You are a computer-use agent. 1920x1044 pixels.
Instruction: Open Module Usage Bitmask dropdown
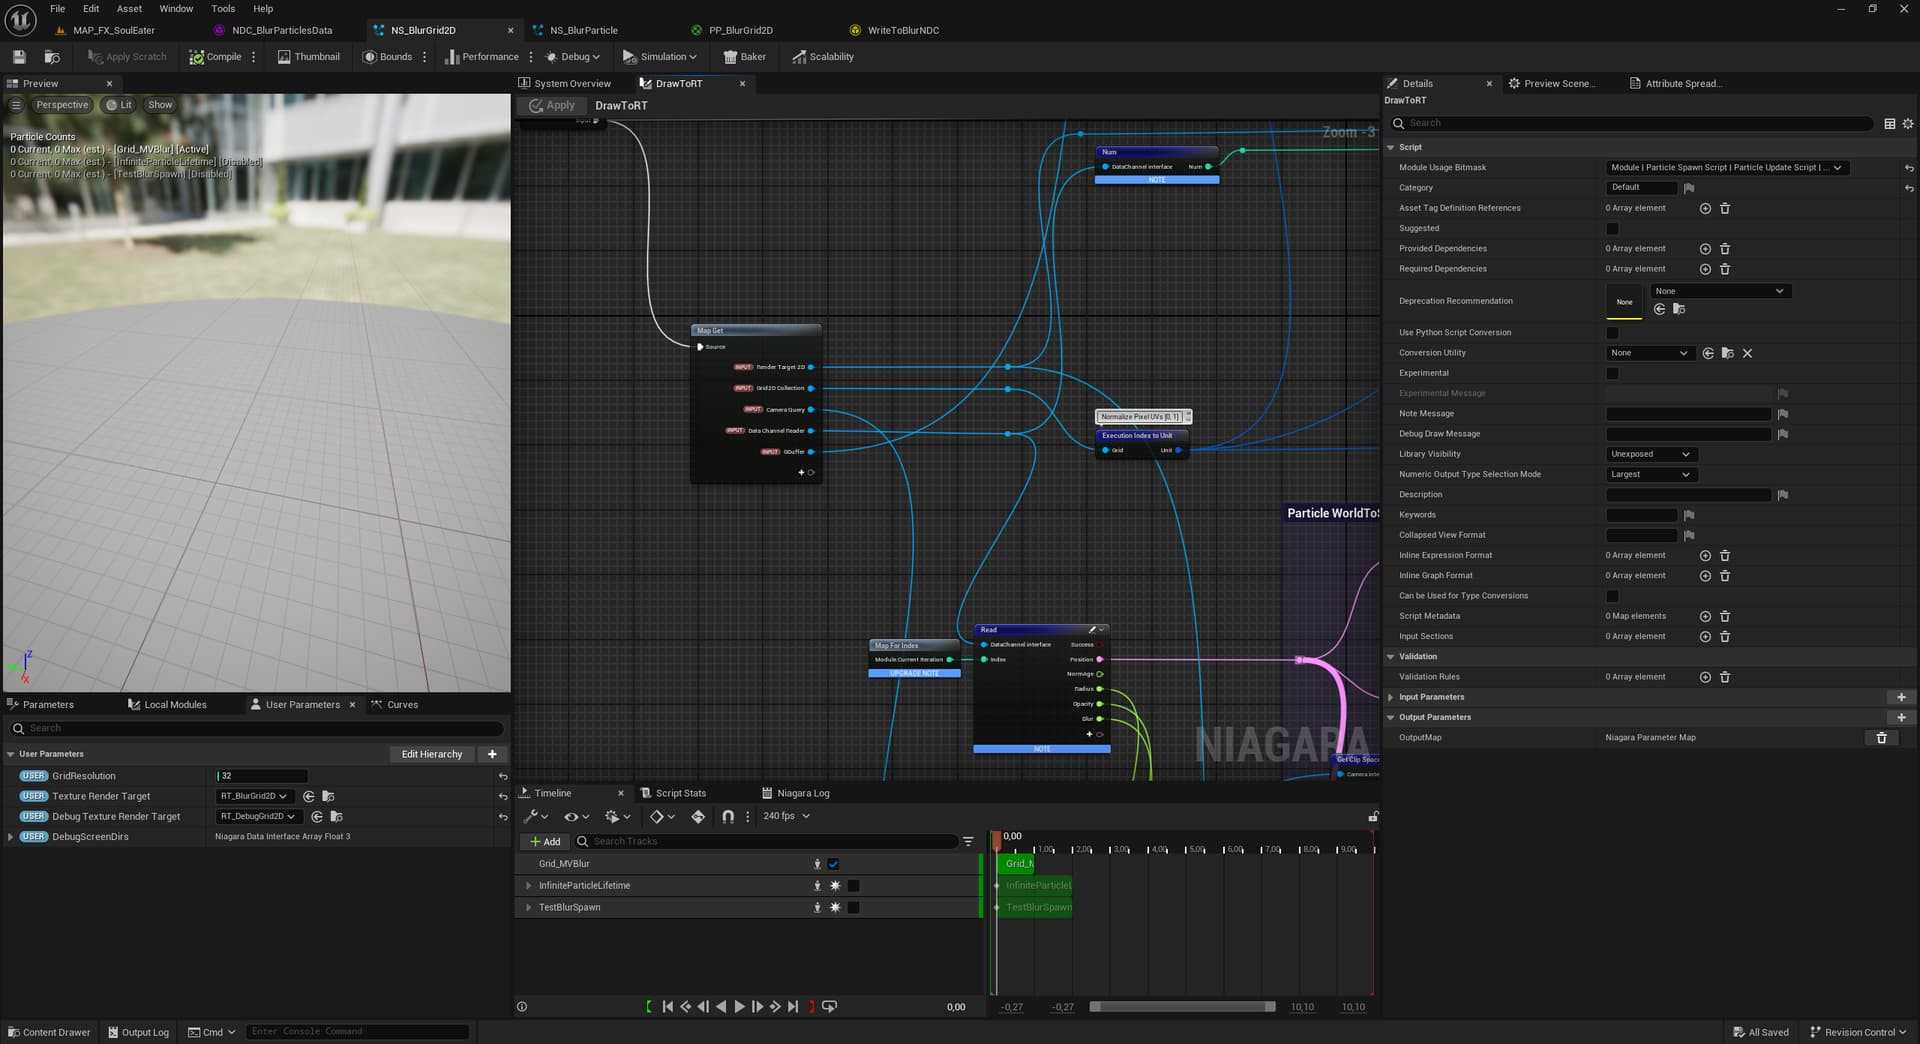click(1726, 168)
